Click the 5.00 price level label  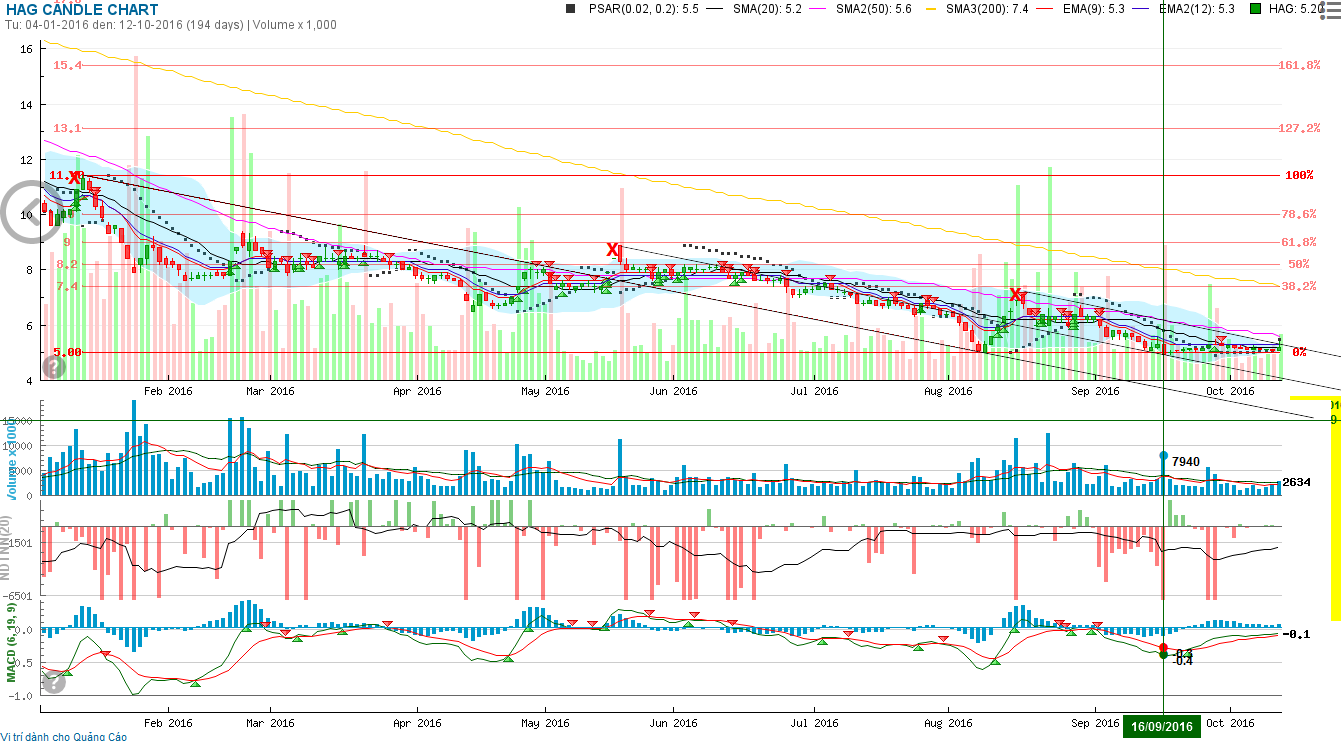click(x=67, y=352)
